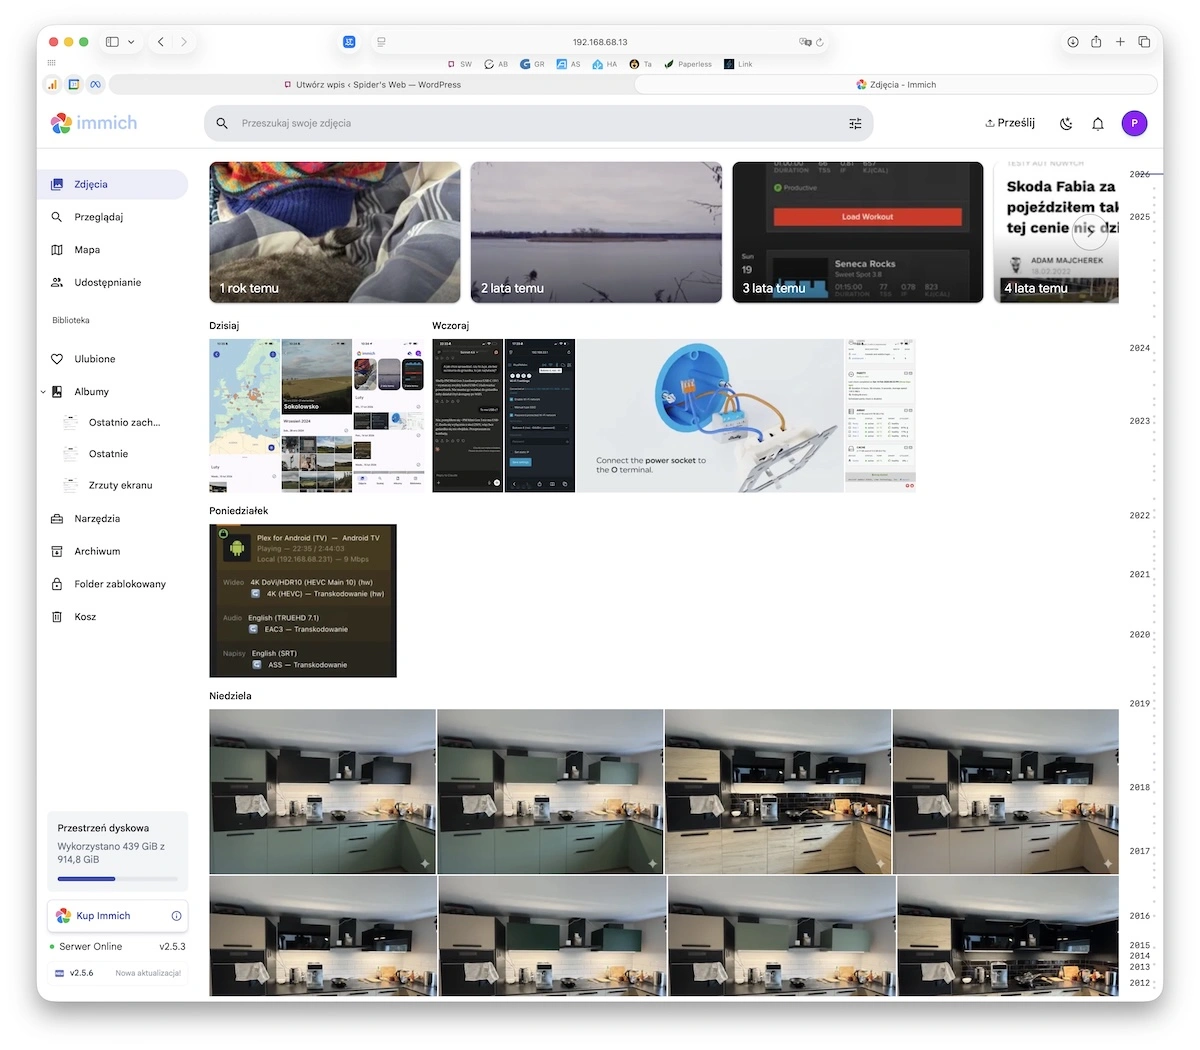Click the search filter options icon
Screen dimensions: 1200x1050
point(855,124)
